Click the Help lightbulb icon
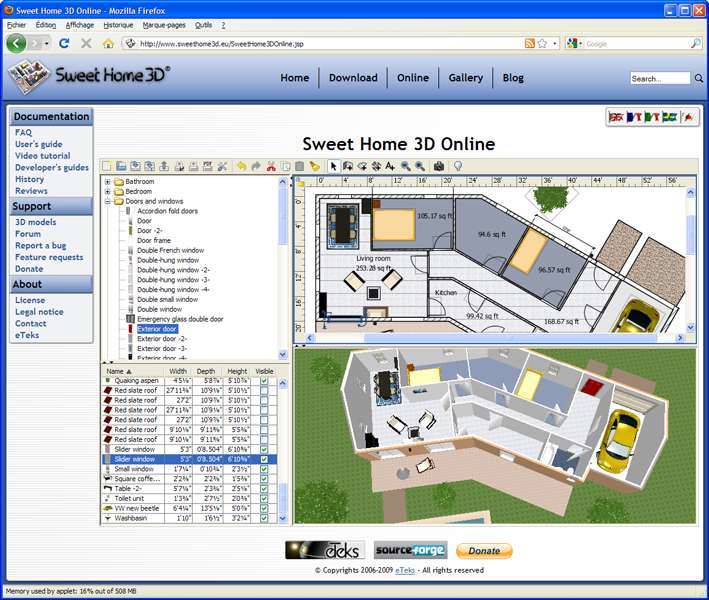The image size is (709, 600). 458,166
